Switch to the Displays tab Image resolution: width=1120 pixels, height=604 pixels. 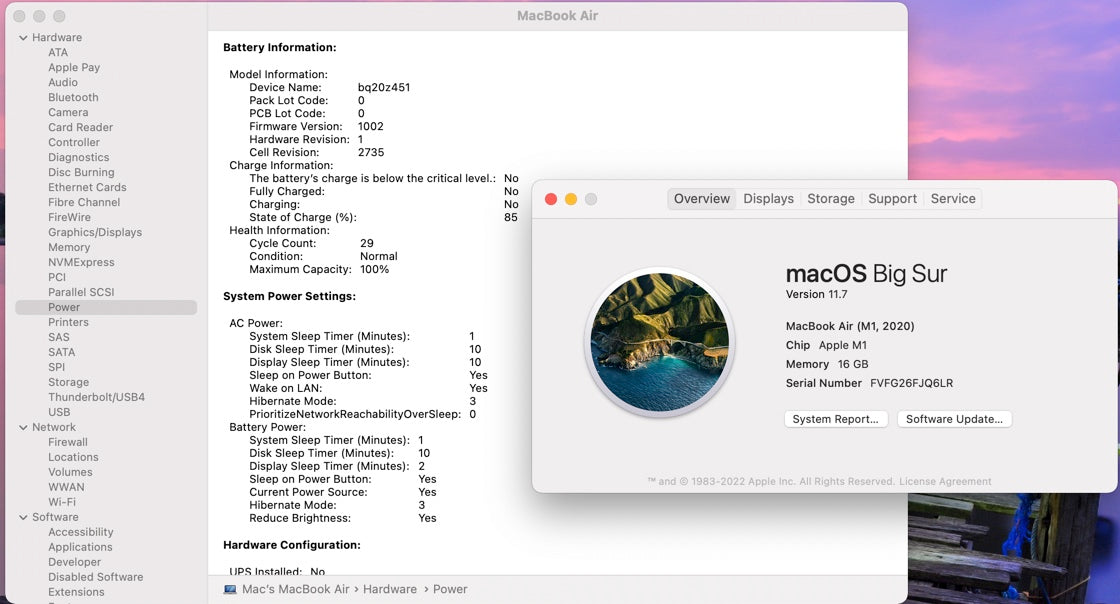768,198
